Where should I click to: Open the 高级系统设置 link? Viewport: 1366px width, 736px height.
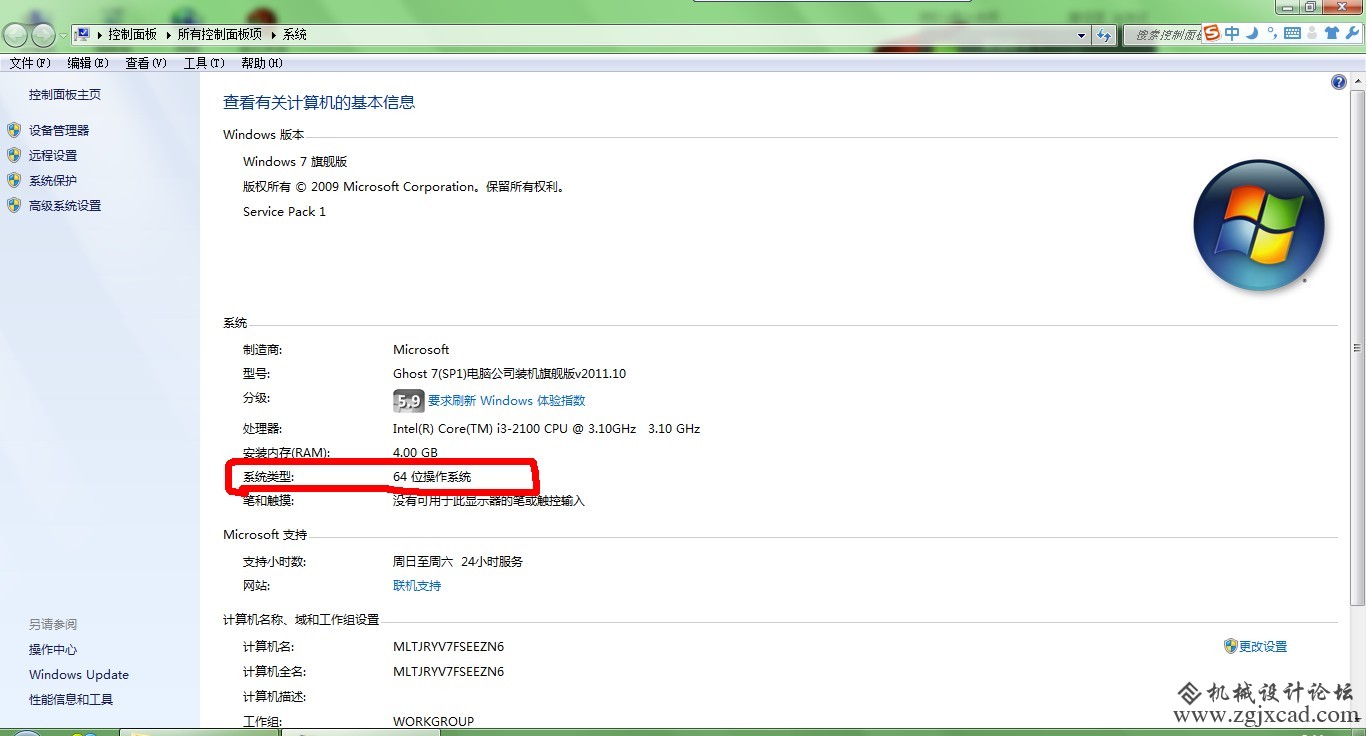pos(65,205)
